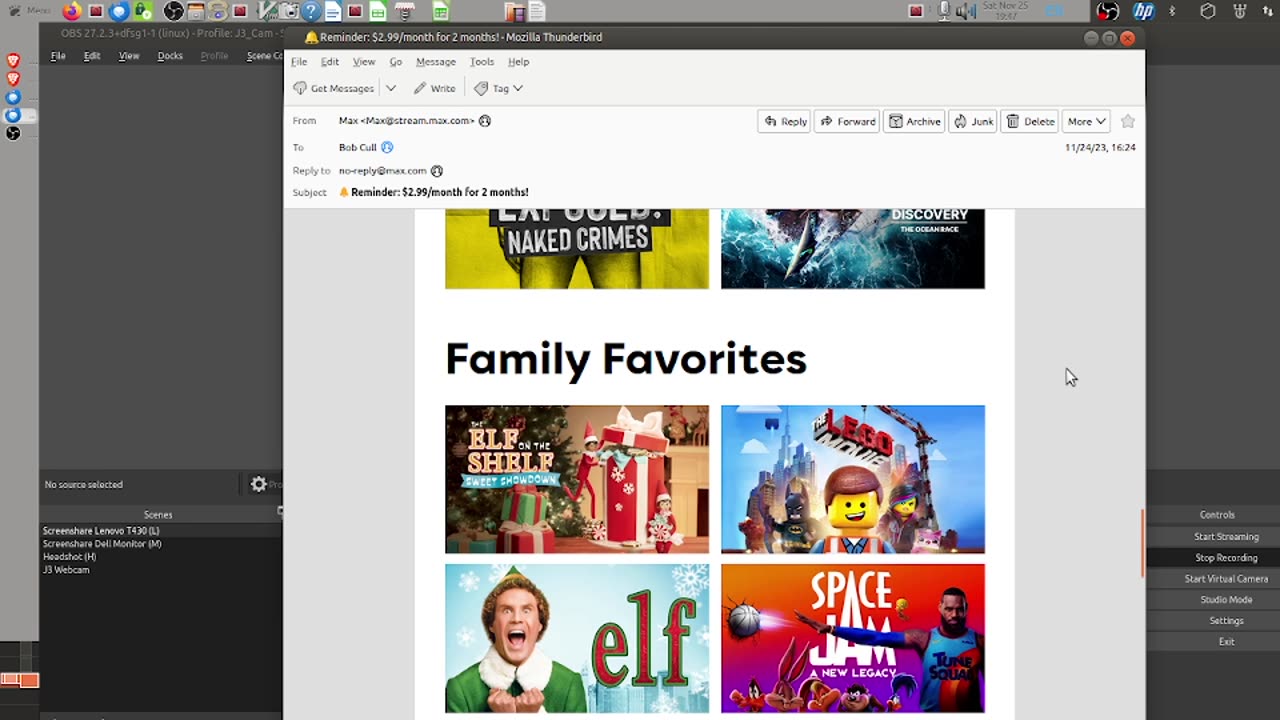
Task: Open Thunderbird Tools menu
Action: [x=482, y=62]
